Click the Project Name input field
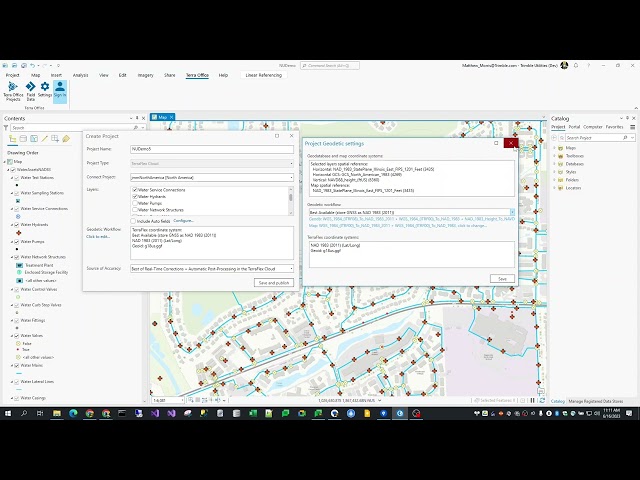Screen dimensions: 640x480 click(x=212, y=149)
